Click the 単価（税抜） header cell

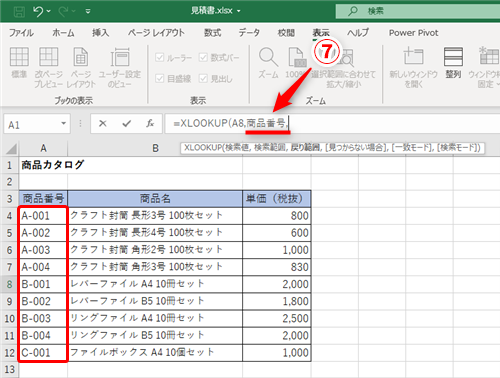click(x=277, y=199)
